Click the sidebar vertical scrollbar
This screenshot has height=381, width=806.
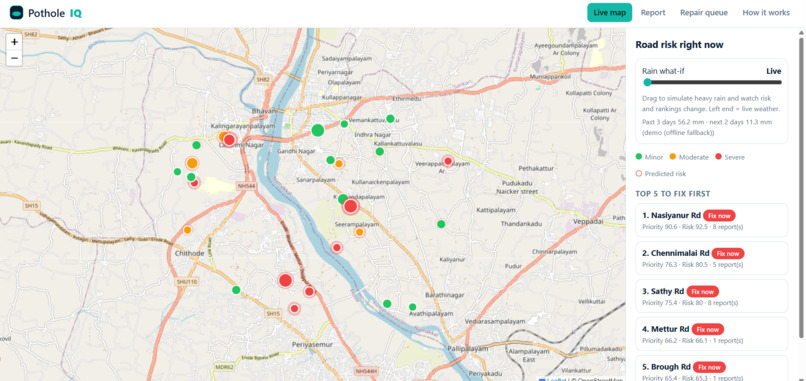[x=800, y=188]
